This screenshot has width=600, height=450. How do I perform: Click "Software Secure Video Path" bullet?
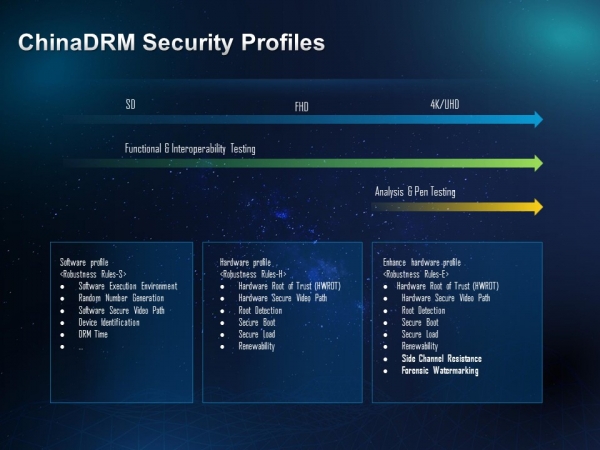(x=121, y=310)
